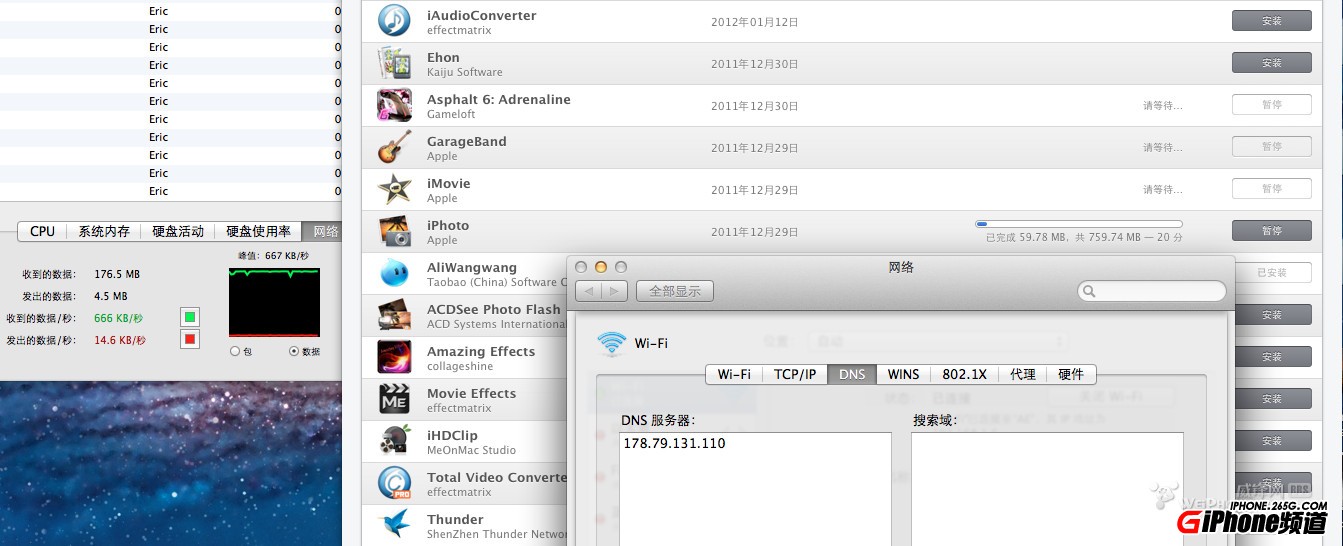Click the 2012年01月12日 purchase date
The width and height of the screenshot is (1343, 546).
click(x=755, y=21)
